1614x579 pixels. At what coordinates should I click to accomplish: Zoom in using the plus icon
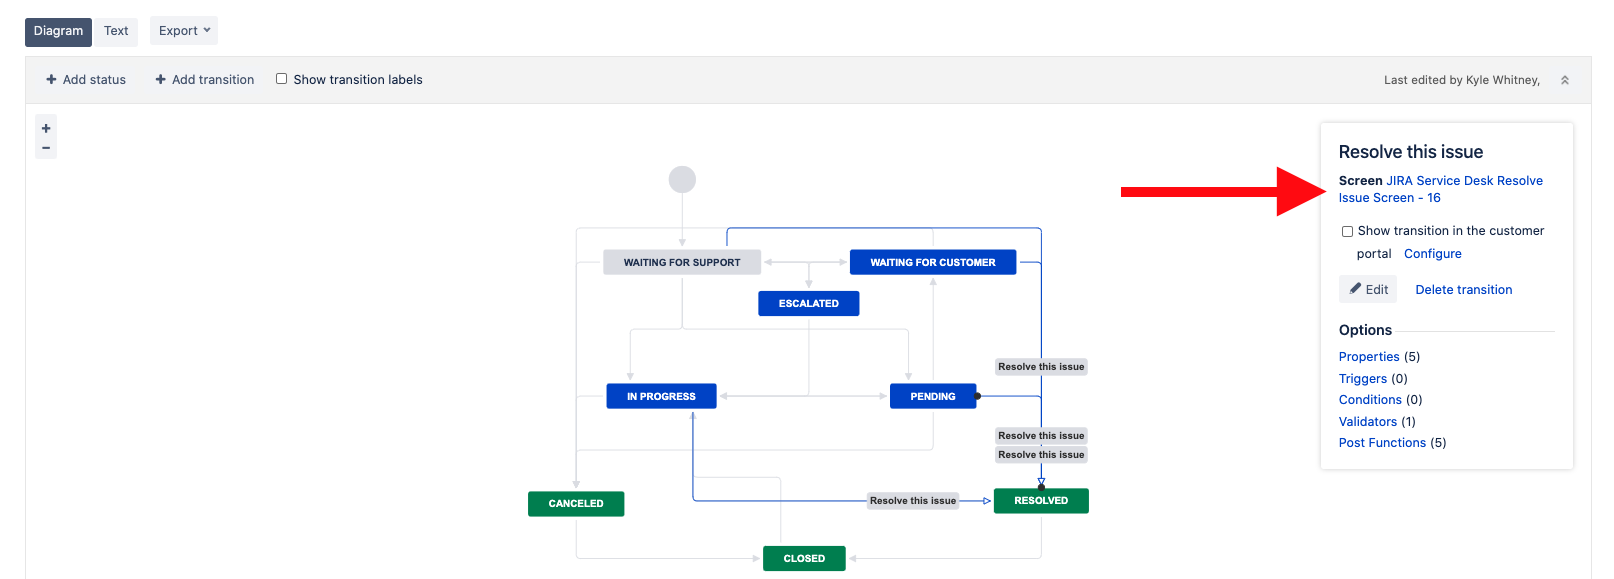(45, 128)
